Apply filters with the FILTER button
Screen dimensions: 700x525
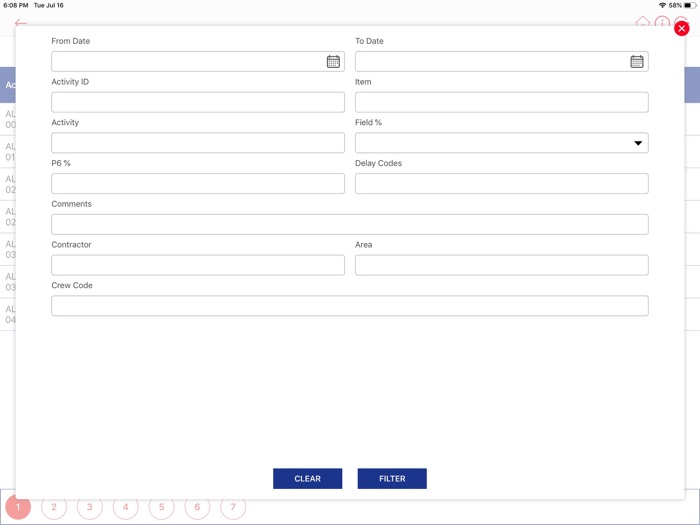(x=392, y=479)
